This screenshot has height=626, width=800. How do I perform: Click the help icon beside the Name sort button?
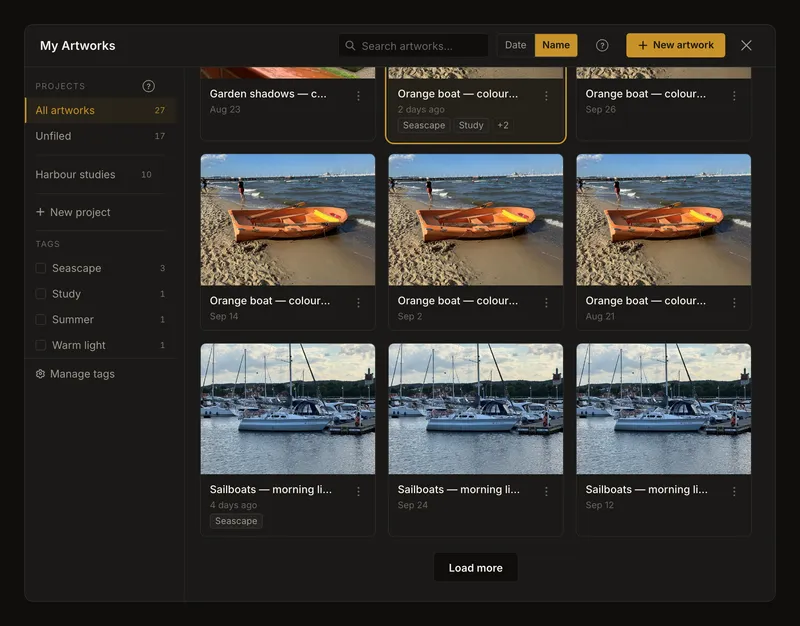tap(602, 45)
